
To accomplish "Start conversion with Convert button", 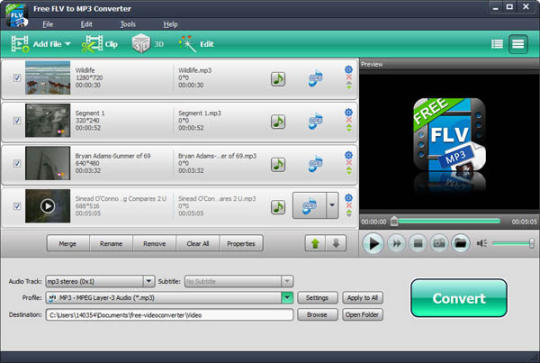I will tap(459, 298).
